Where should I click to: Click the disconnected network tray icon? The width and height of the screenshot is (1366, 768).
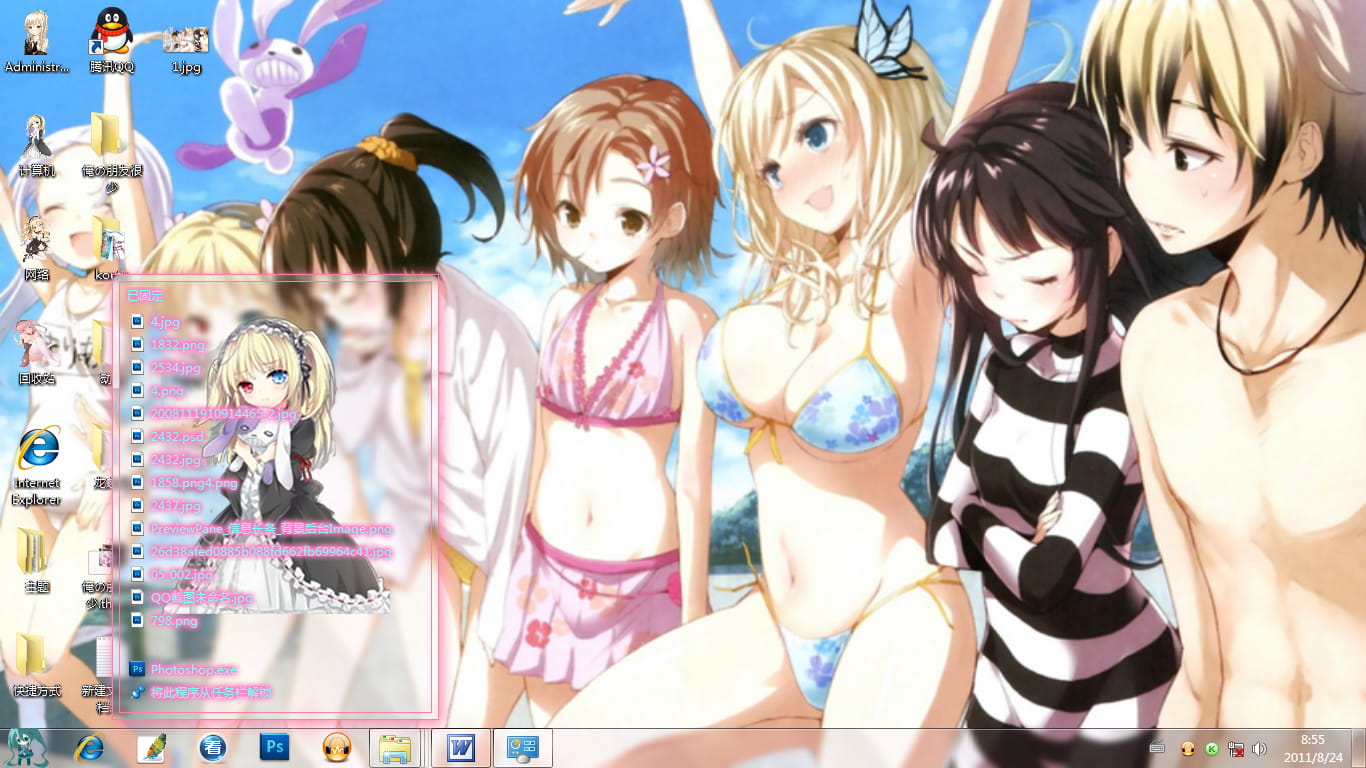click(x=1235, y=747)
